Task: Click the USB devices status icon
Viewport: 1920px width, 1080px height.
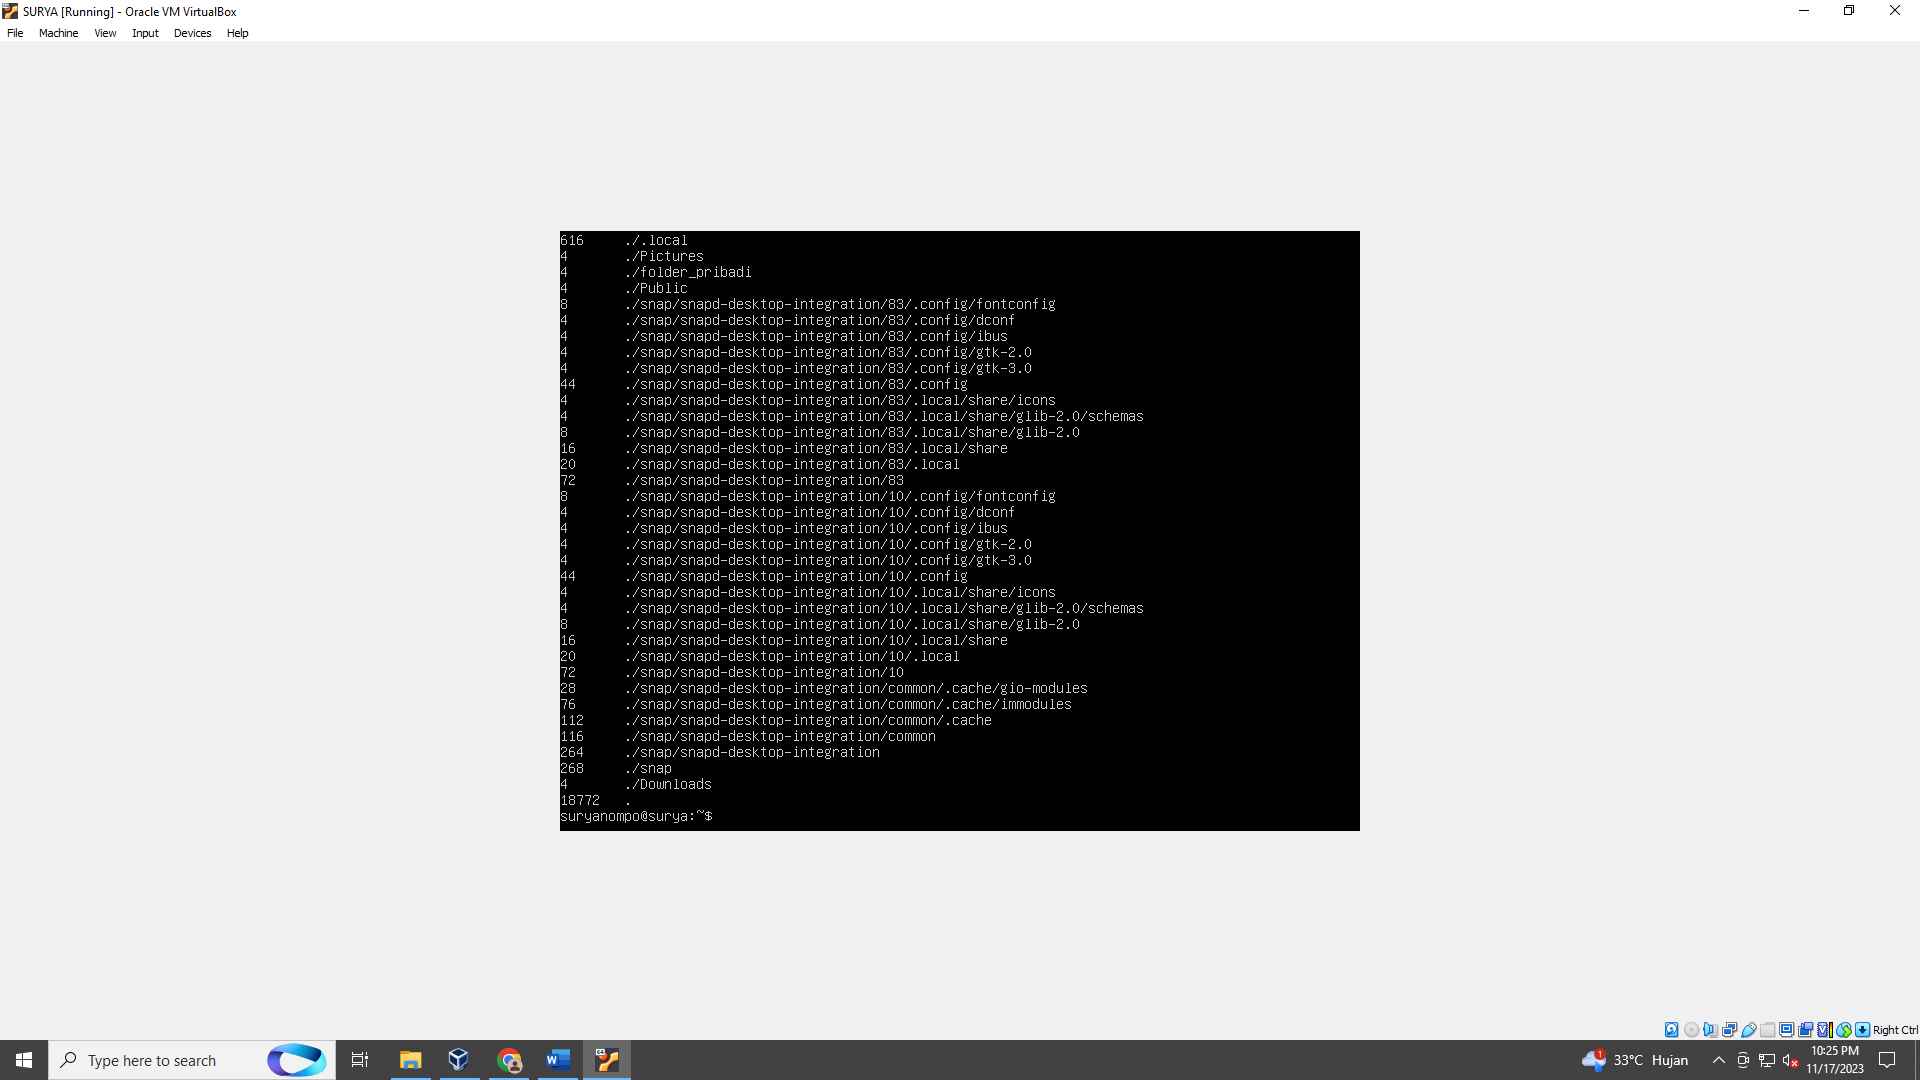Action: tap(1749, 1030)
